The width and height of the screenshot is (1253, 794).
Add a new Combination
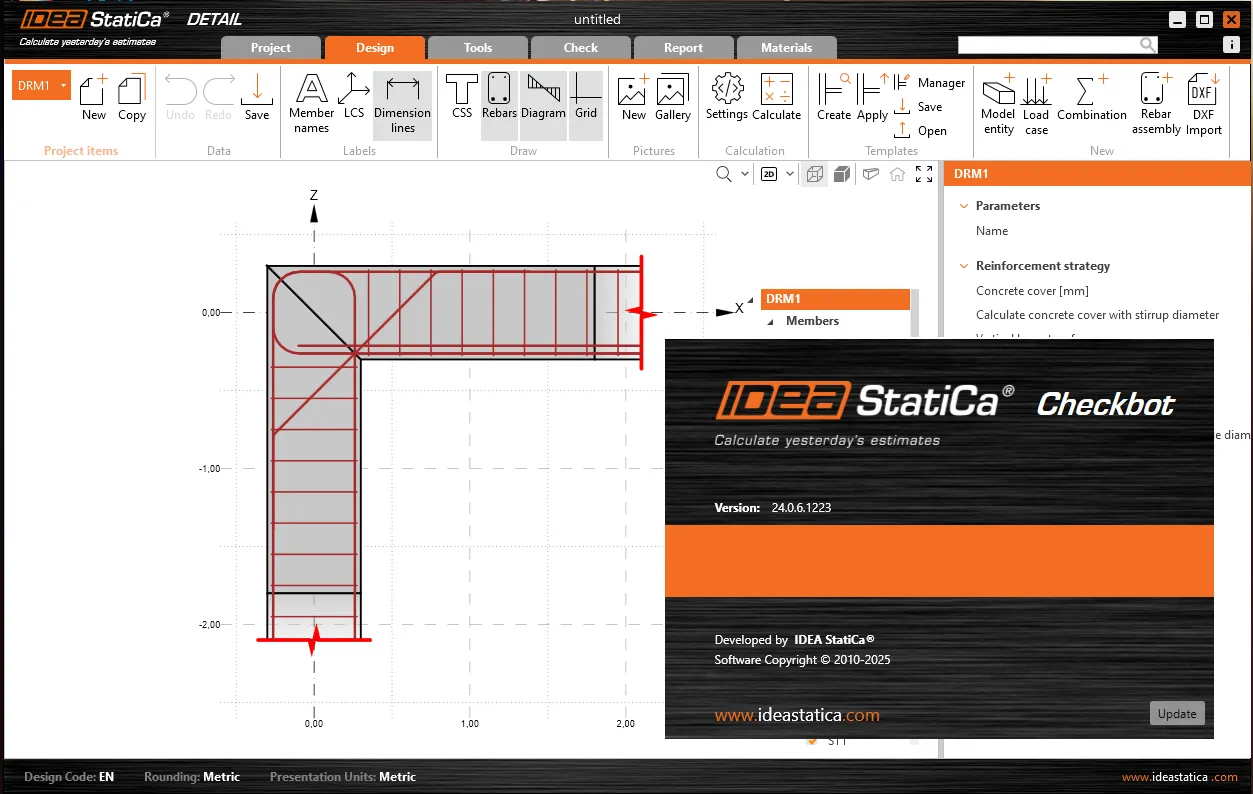[x=1092, y=98]
